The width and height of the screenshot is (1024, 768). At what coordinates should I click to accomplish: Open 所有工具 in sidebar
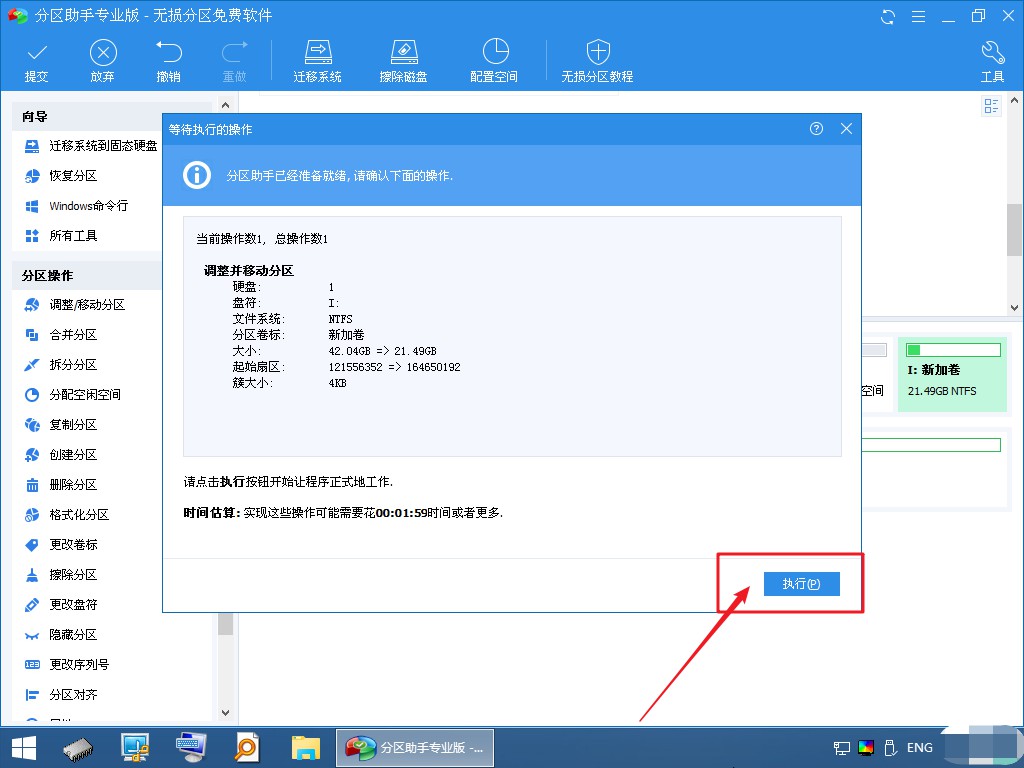[x=61, y=236]
